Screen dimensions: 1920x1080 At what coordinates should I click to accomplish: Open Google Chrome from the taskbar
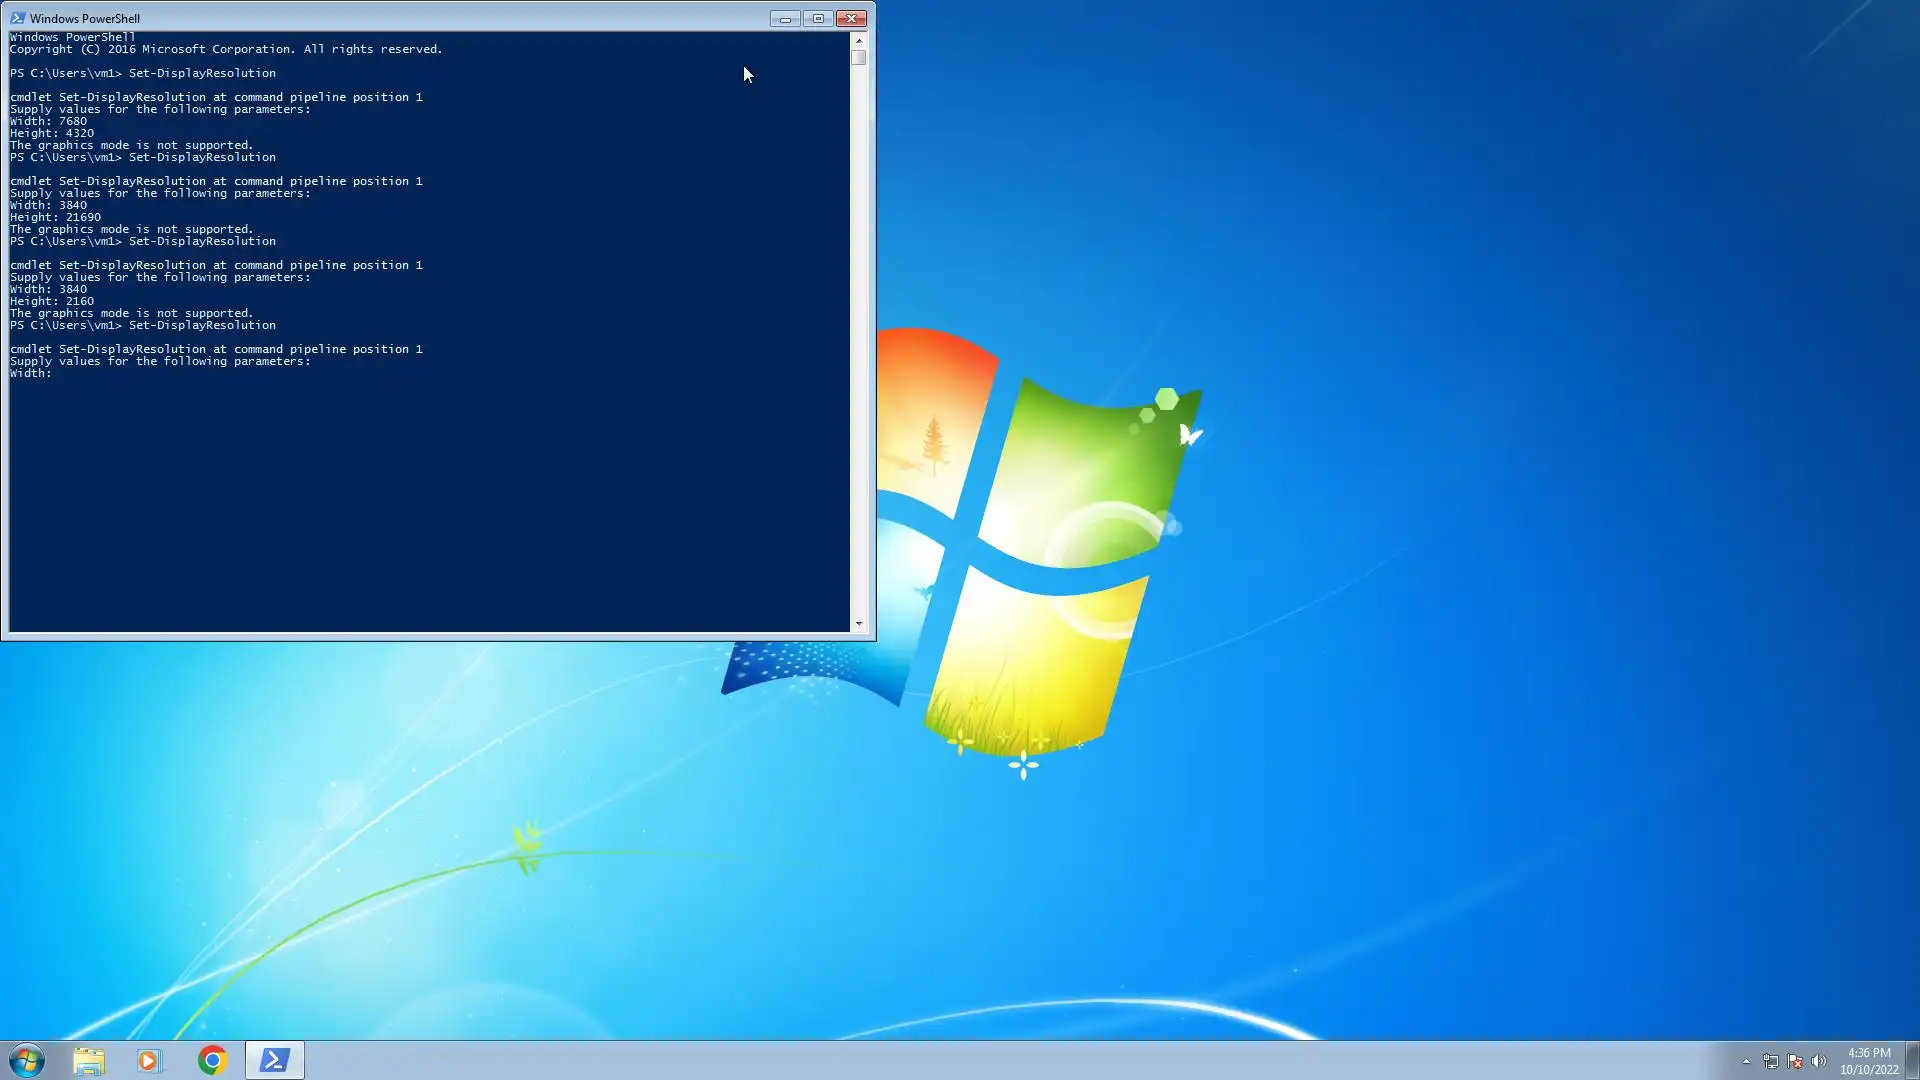tap(212, 1060)
